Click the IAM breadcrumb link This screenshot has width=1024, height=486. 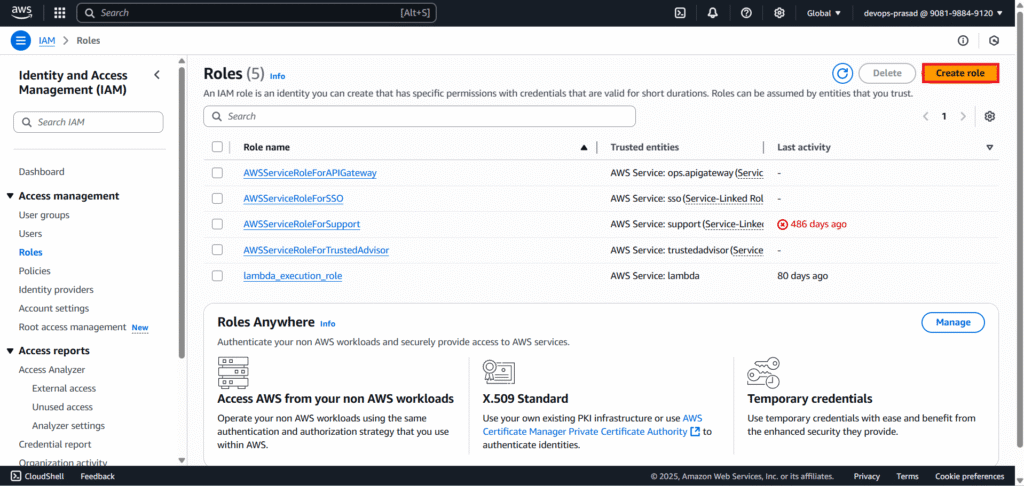point(47,40)
